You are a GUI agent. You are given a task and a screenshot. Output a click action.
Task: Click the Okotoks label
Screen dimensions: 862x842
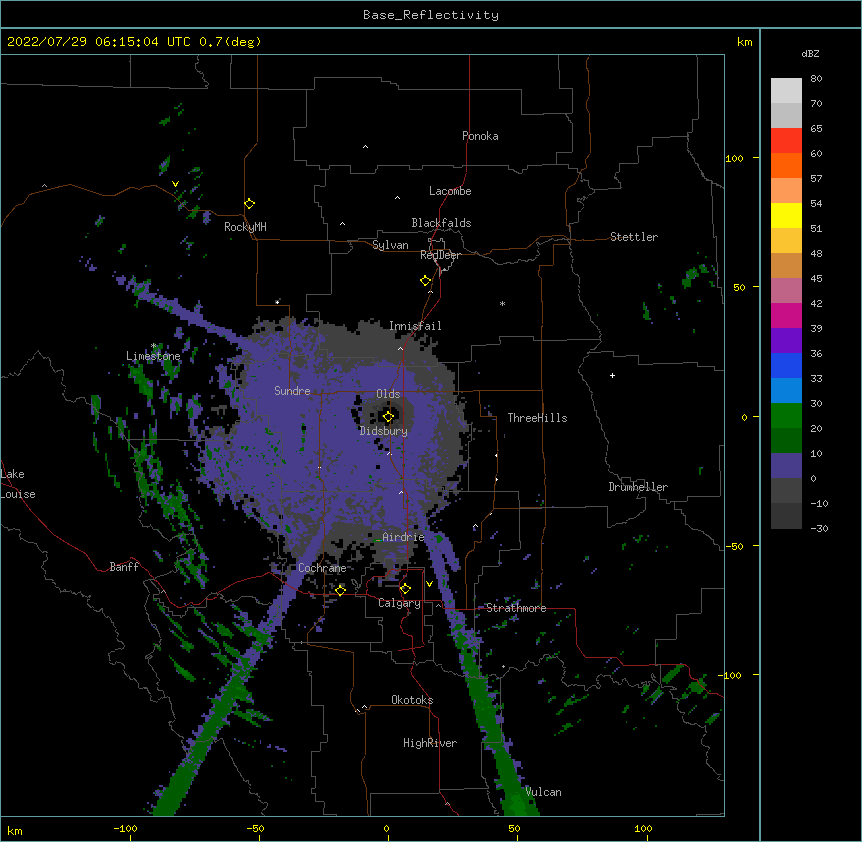coord(412,700)
